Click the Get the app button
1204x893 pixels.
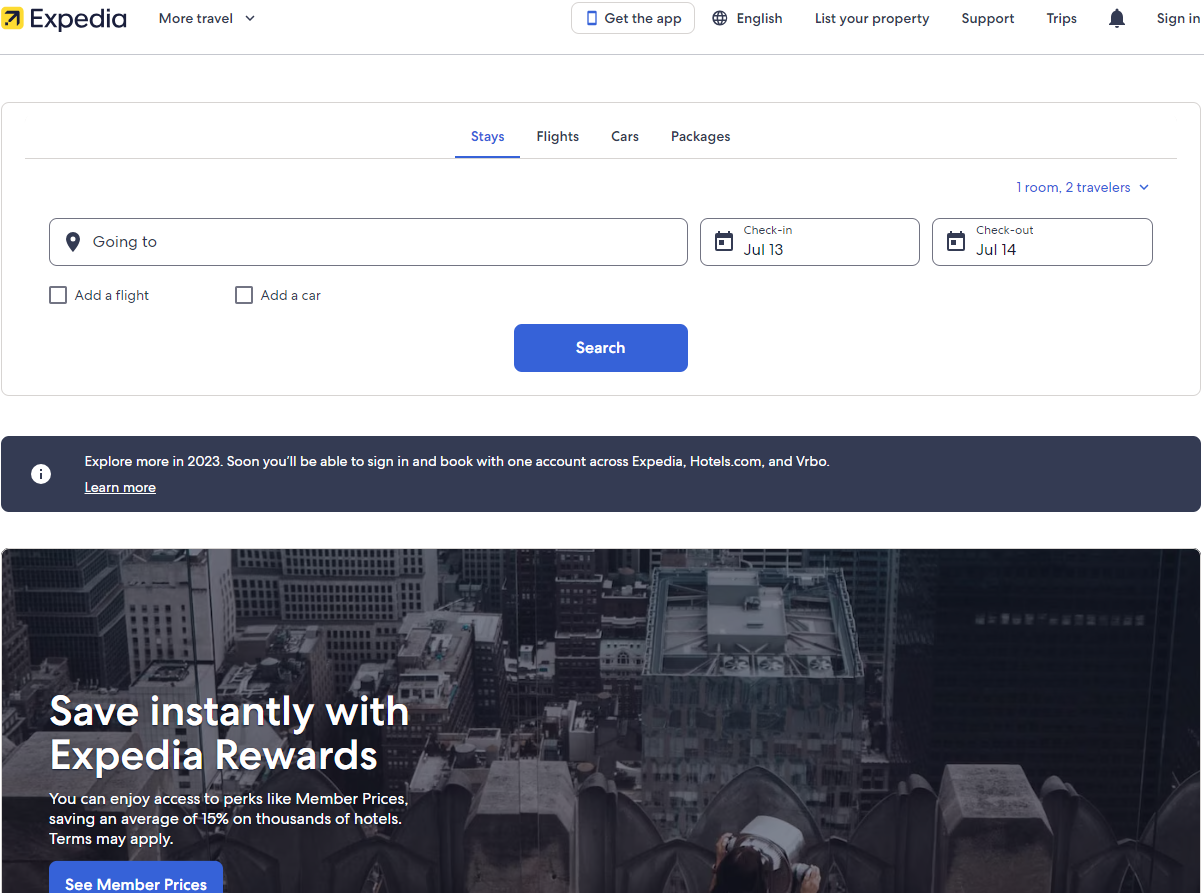tap(633, 18)
